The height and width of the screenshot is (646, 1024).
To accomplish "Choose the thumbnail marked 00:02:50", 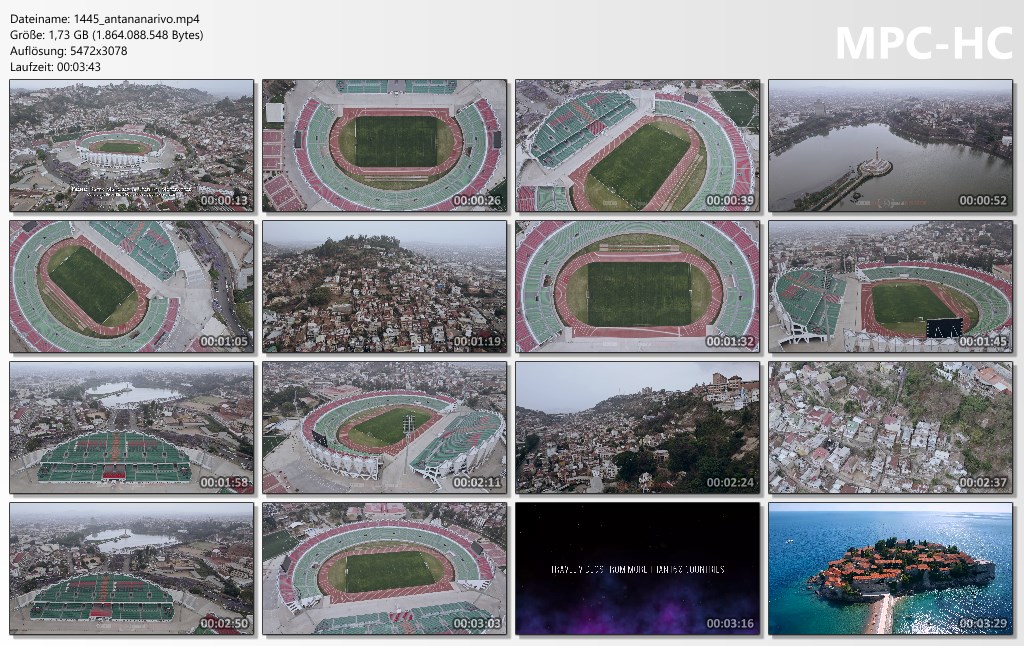I will (x=132, y=569).
